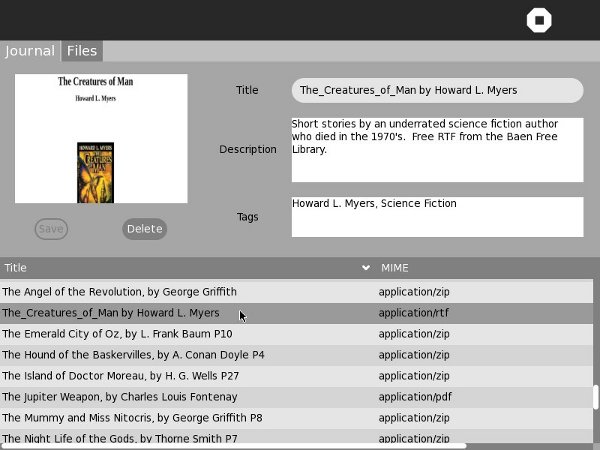Viewport: 600px width, 450px height.
Task: Click inside the Description text box
Action: pos(437,150)
